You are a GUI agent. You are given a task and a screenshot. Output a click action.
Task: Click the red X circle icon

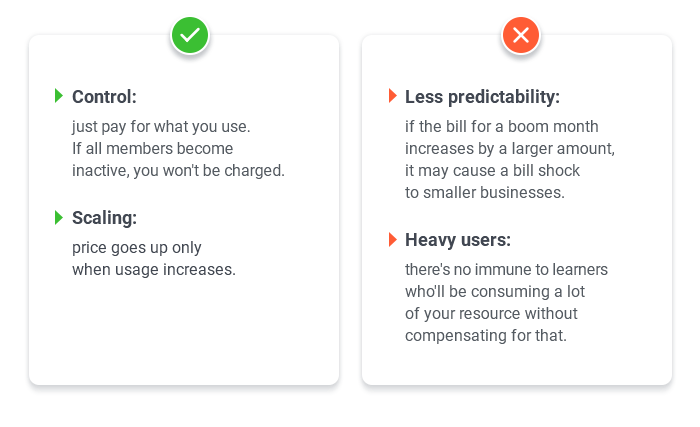pyautogui.click(x=521, y=35)
